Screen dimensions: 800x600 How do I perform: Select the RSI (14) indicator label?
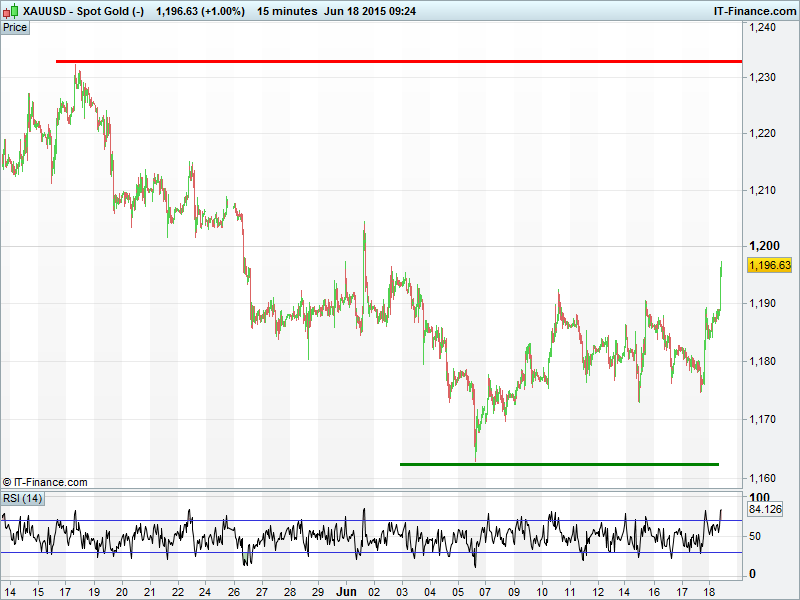23,498
